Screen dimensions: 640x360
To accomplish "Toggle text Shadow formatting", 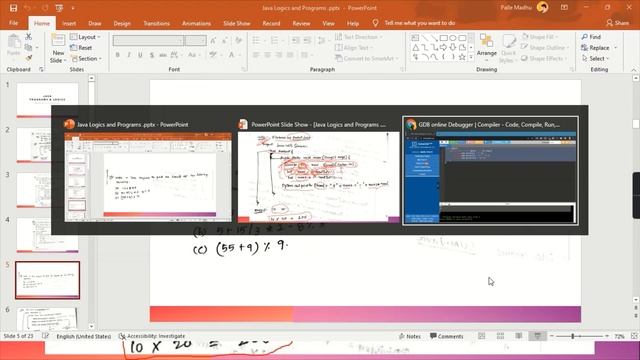I will [152, 54].
